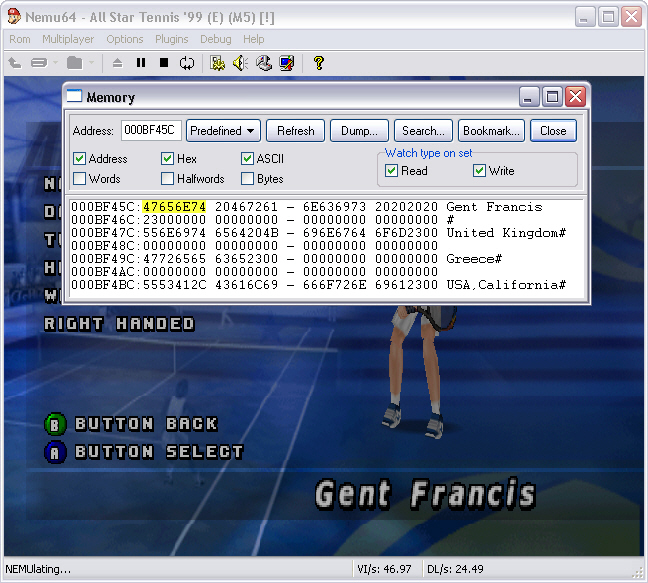Click the ASCII text United Kingdom#

click(x=506, y=233)
